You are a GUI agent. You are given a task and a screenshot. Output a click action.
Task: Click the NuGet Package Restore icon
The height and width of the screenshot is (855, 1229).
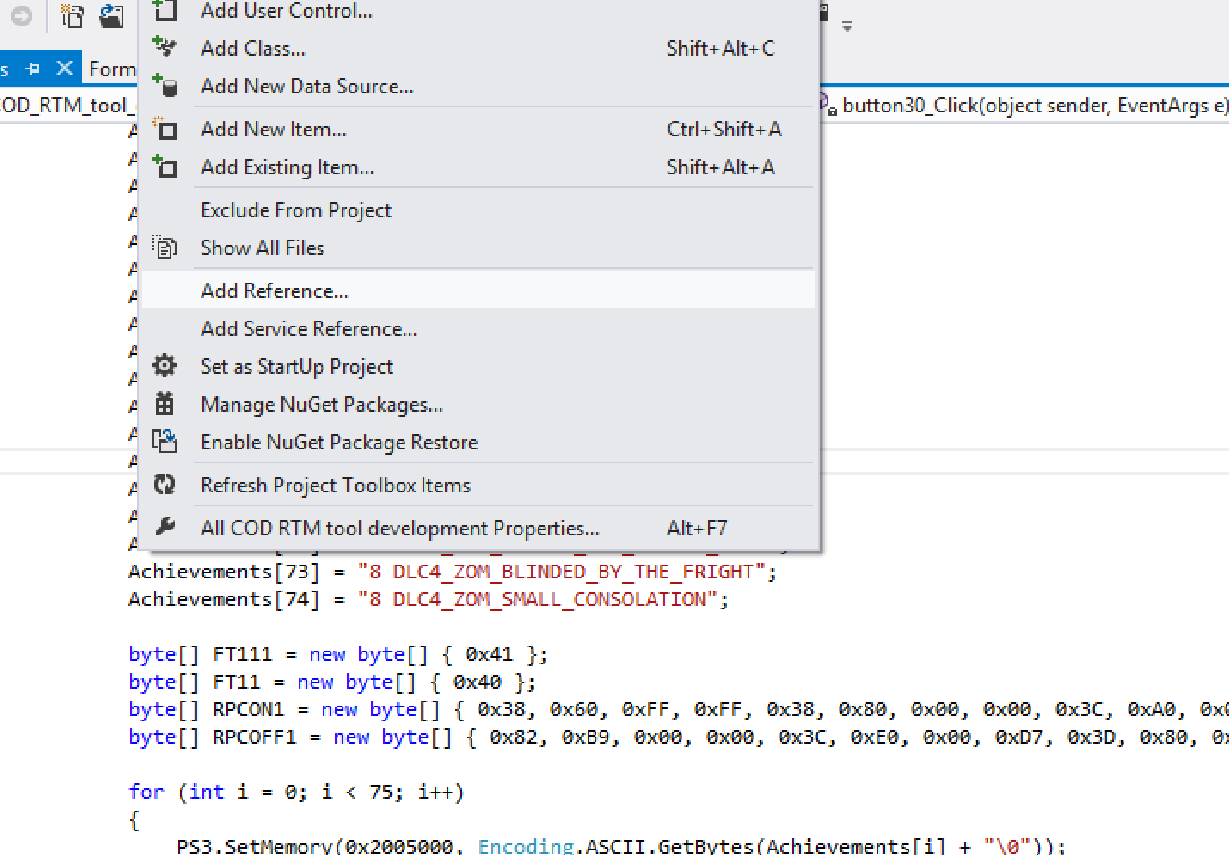[164, 441]
